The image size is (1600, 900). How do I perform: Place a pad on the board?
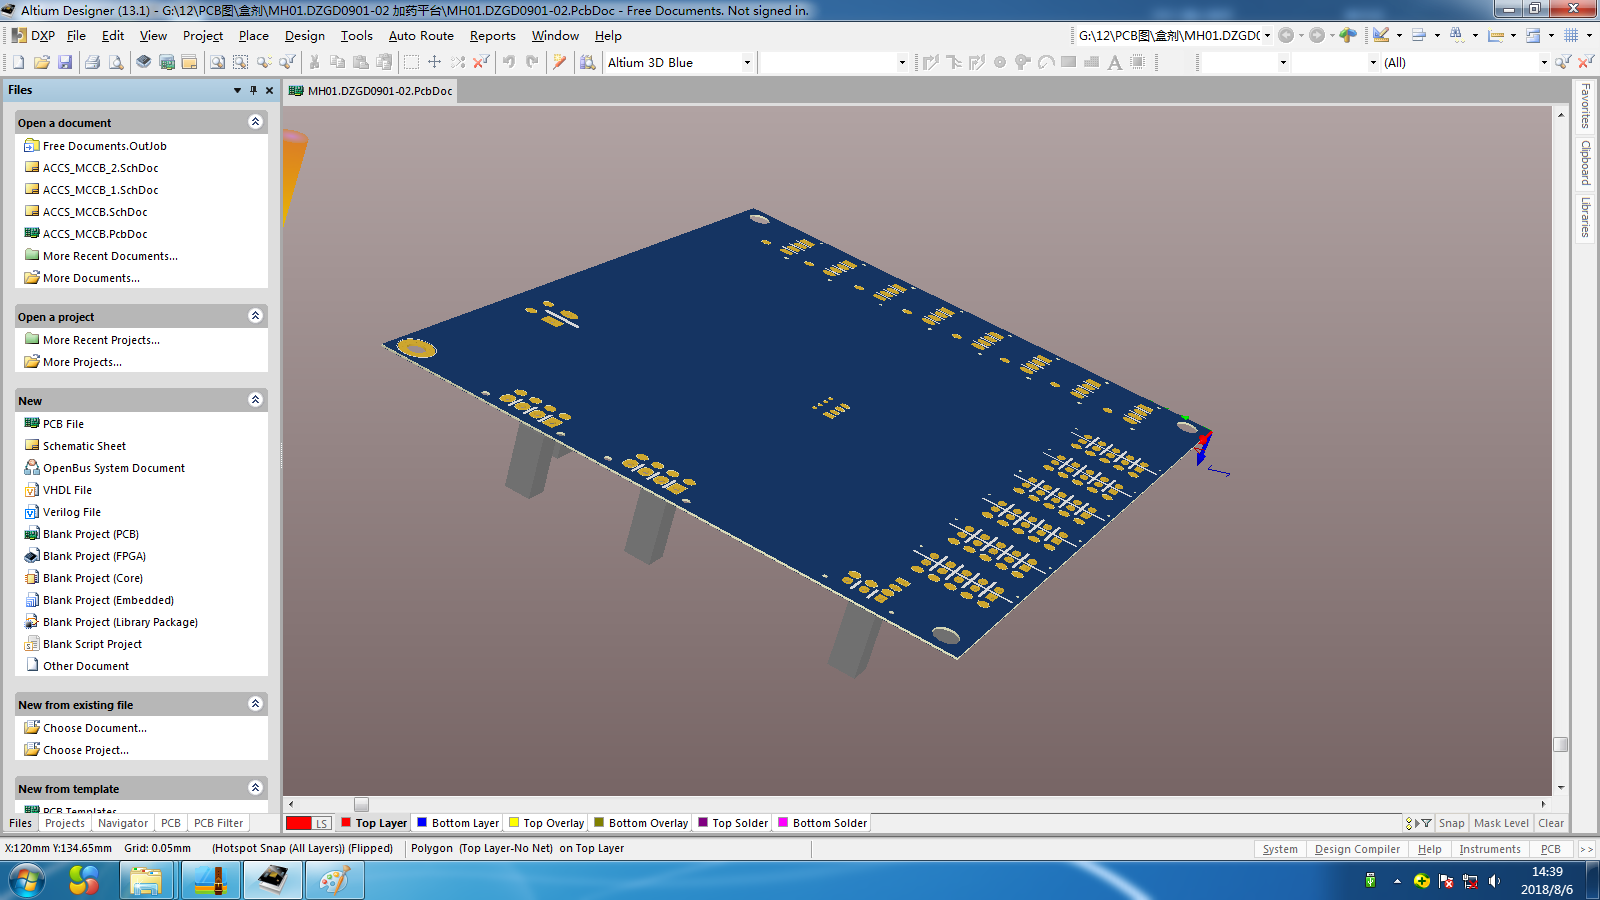pos(1000,62)
